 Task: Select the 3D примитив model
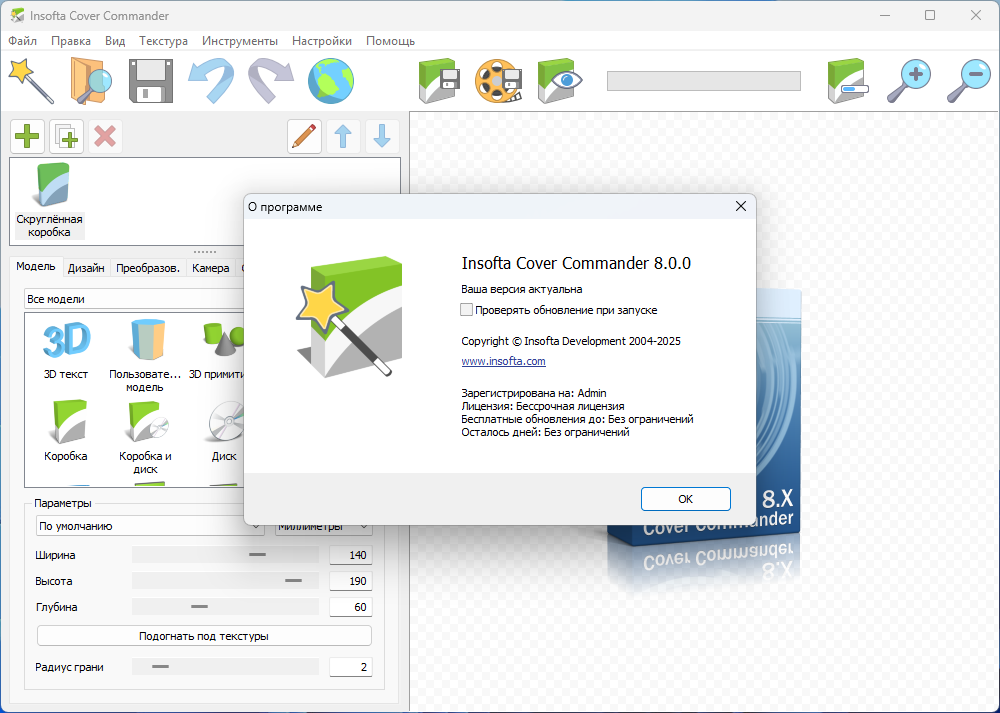pyautogui.click(x=217, y=350)
